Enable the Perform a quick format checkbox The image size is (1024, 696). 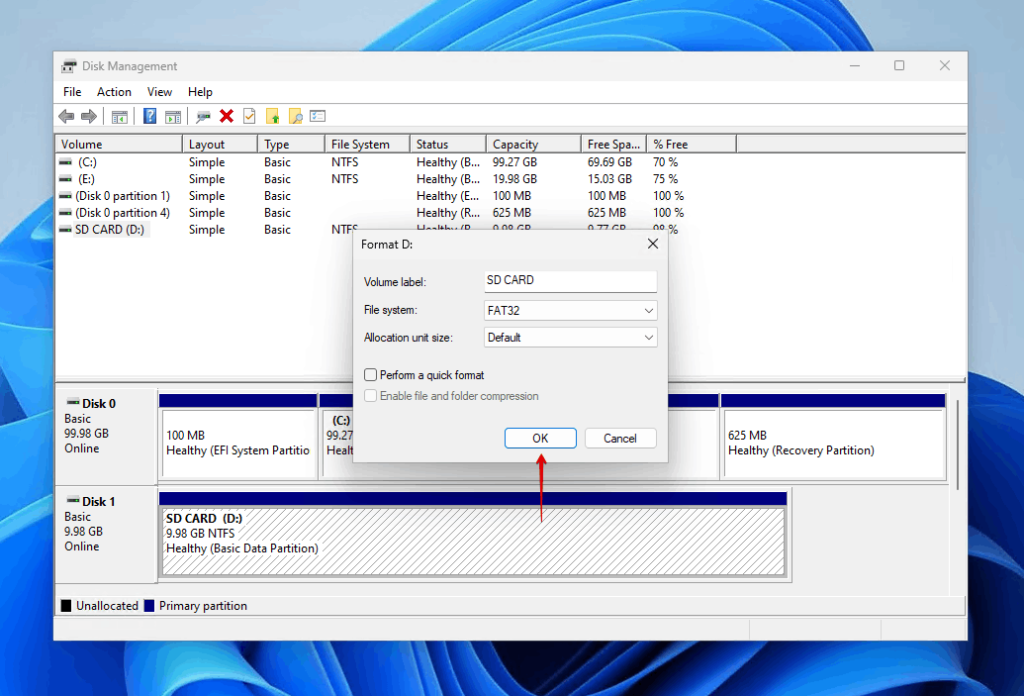(x=370, y=374)
